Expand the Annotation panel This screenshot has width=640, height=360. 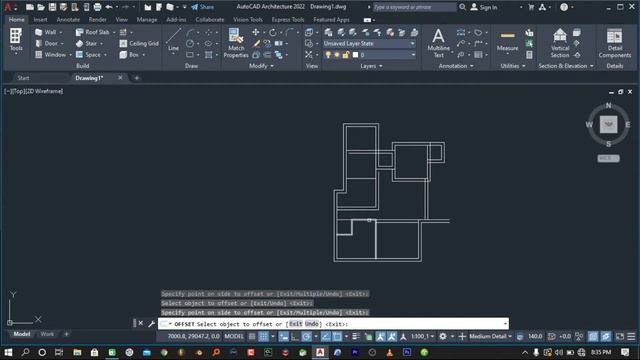(x=456, y=66)
